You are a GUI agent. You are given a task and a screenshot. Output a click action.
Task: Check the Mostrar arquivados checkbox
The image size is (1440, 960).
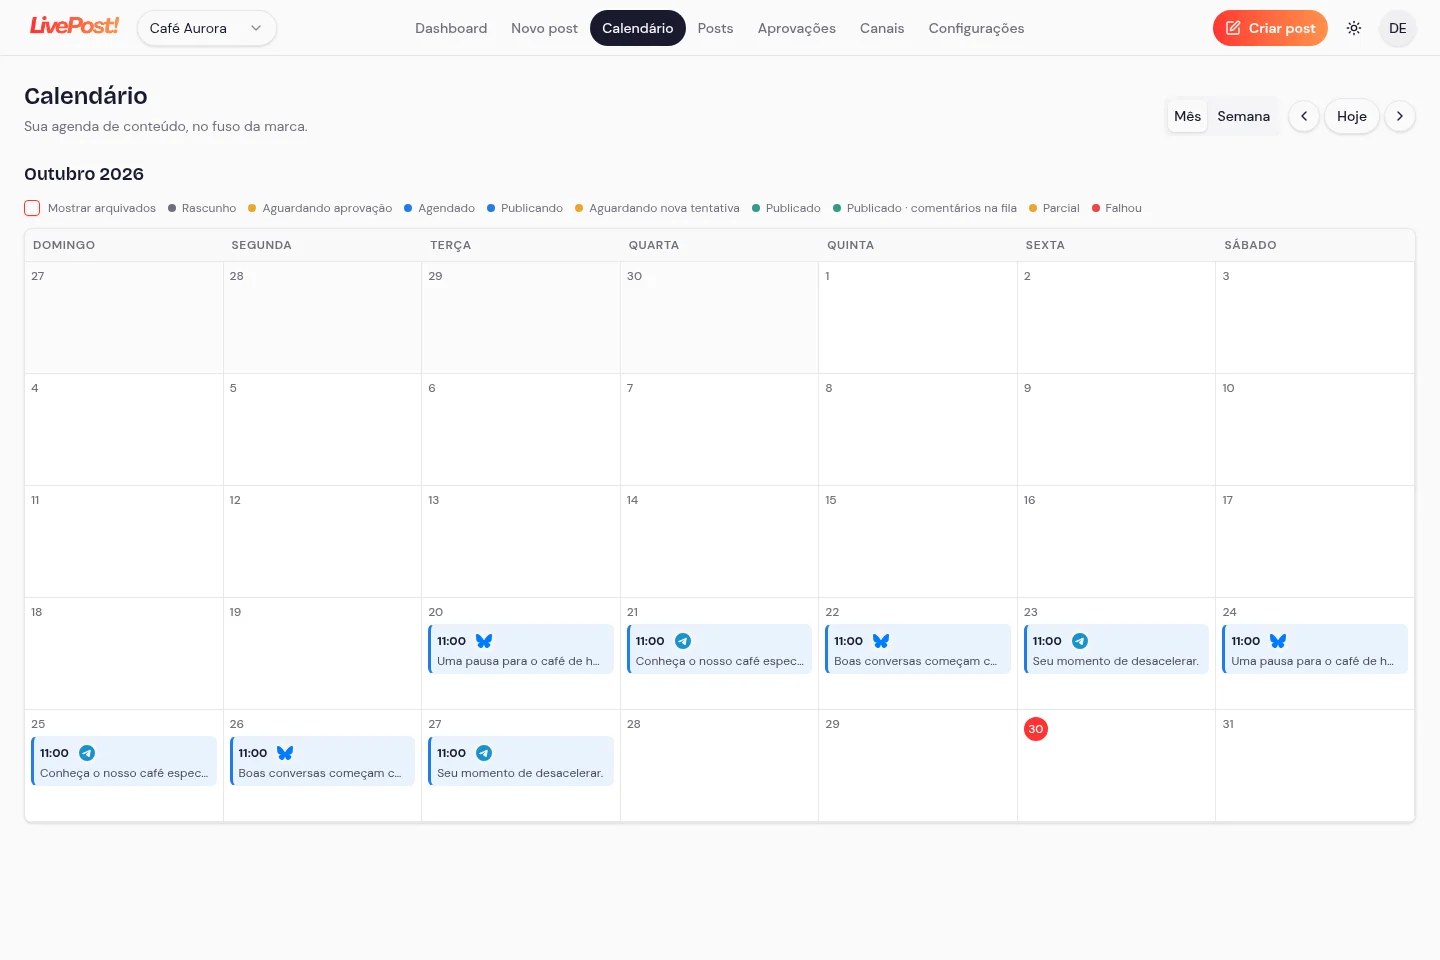(32, 208)
